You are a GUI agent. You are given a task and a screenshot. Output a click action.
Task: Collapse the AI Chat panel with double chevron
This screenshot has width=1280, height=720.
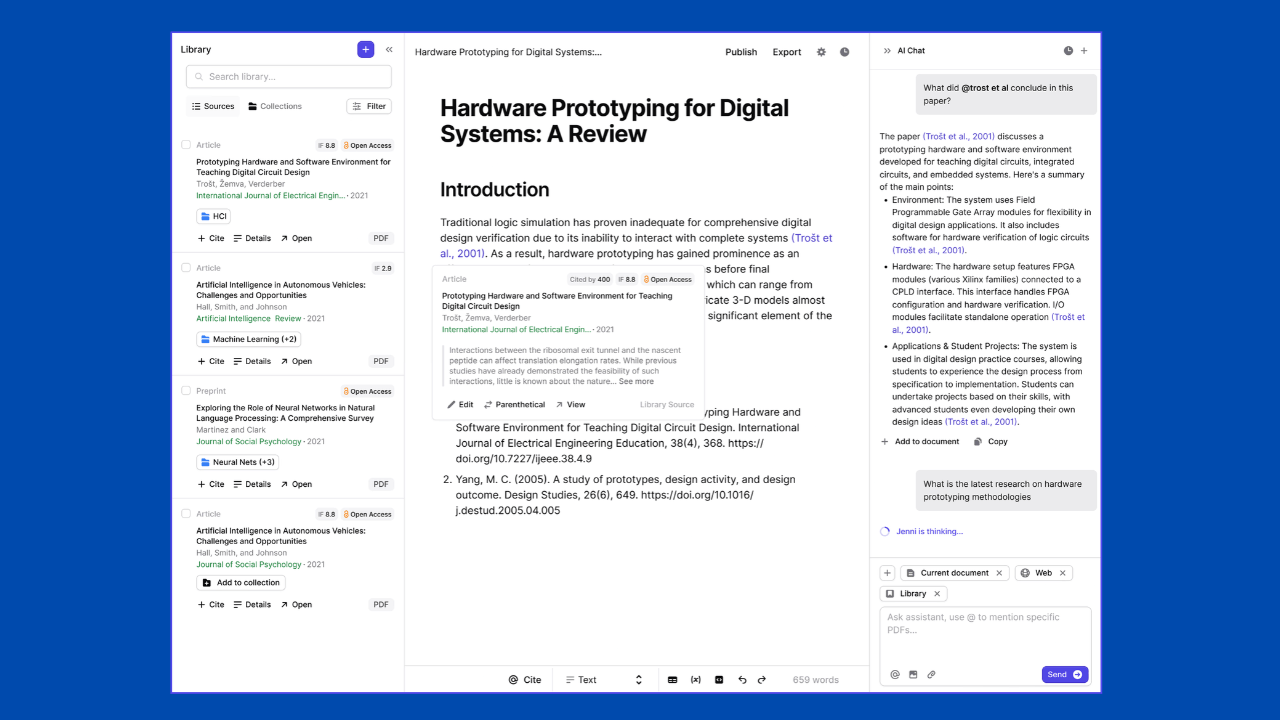pos(887,50)
